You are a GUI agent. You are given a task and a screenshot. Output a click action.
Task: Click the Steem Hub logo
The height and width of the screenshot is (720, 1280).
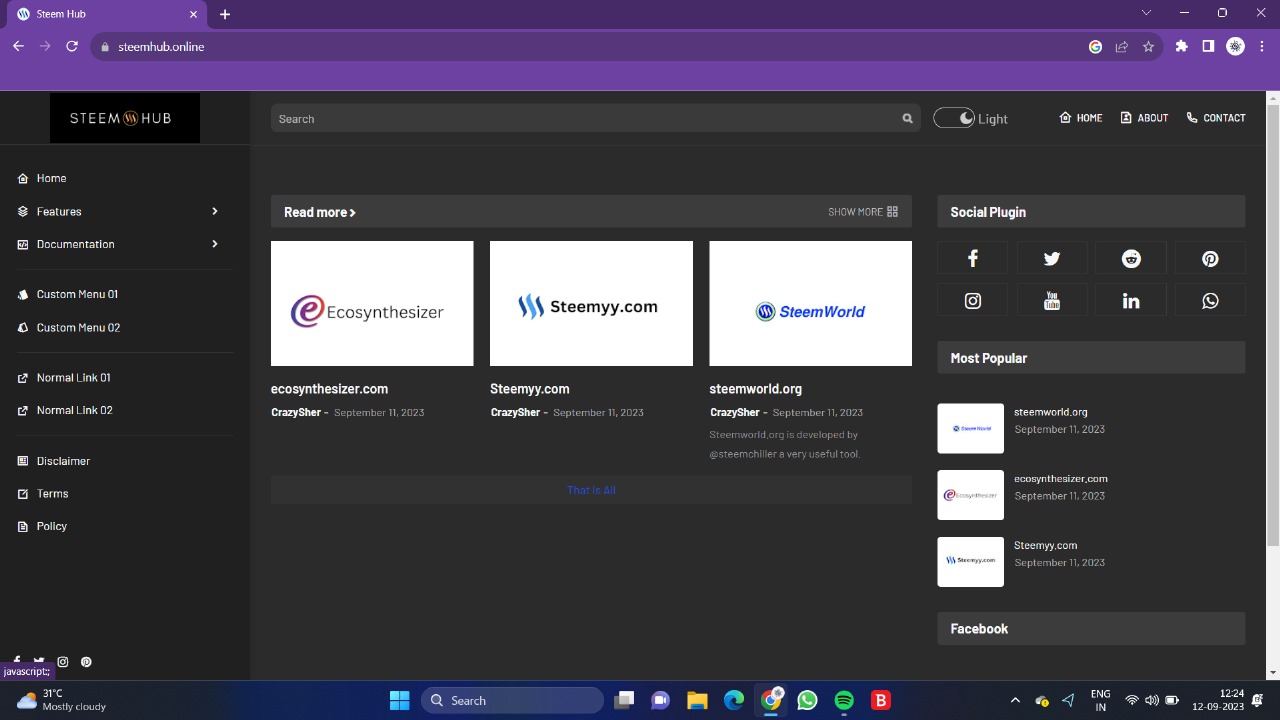point(125,118)
